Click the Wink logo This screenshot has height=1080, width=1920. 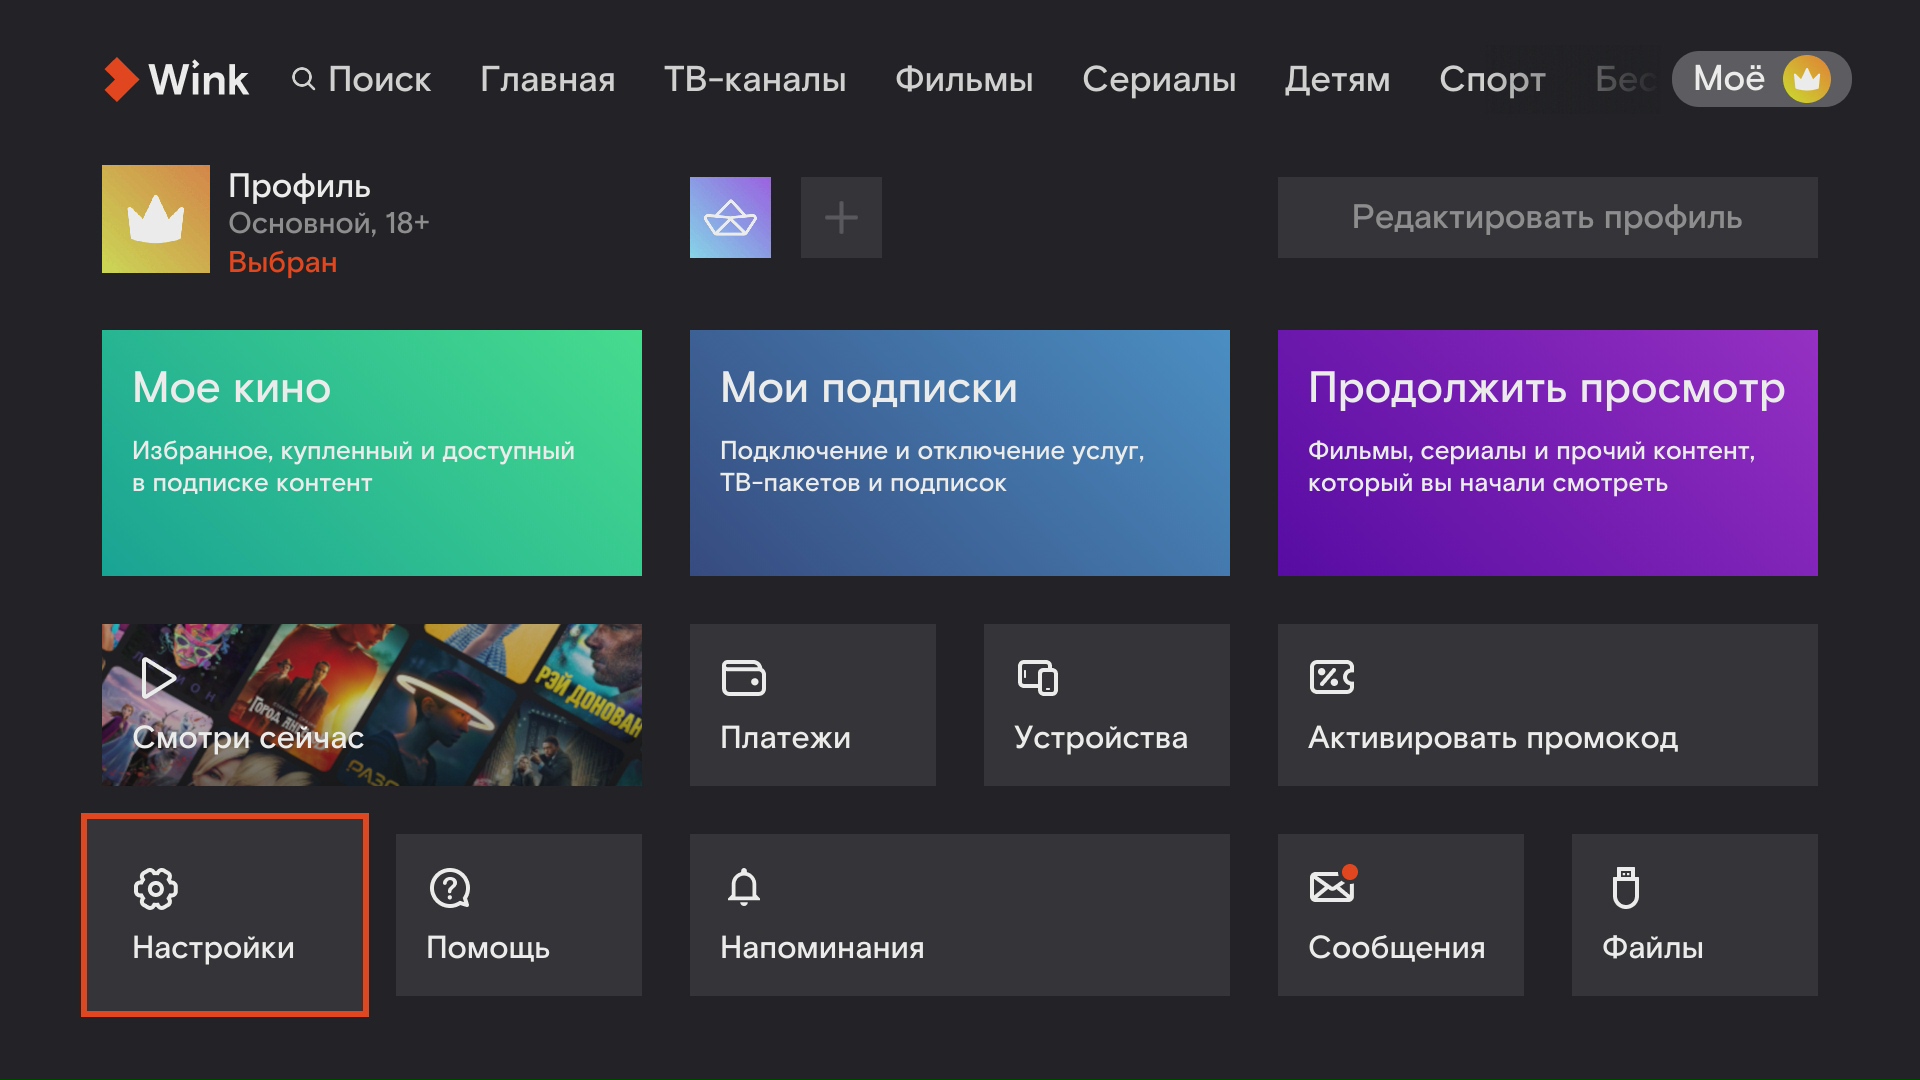(176, 79)
